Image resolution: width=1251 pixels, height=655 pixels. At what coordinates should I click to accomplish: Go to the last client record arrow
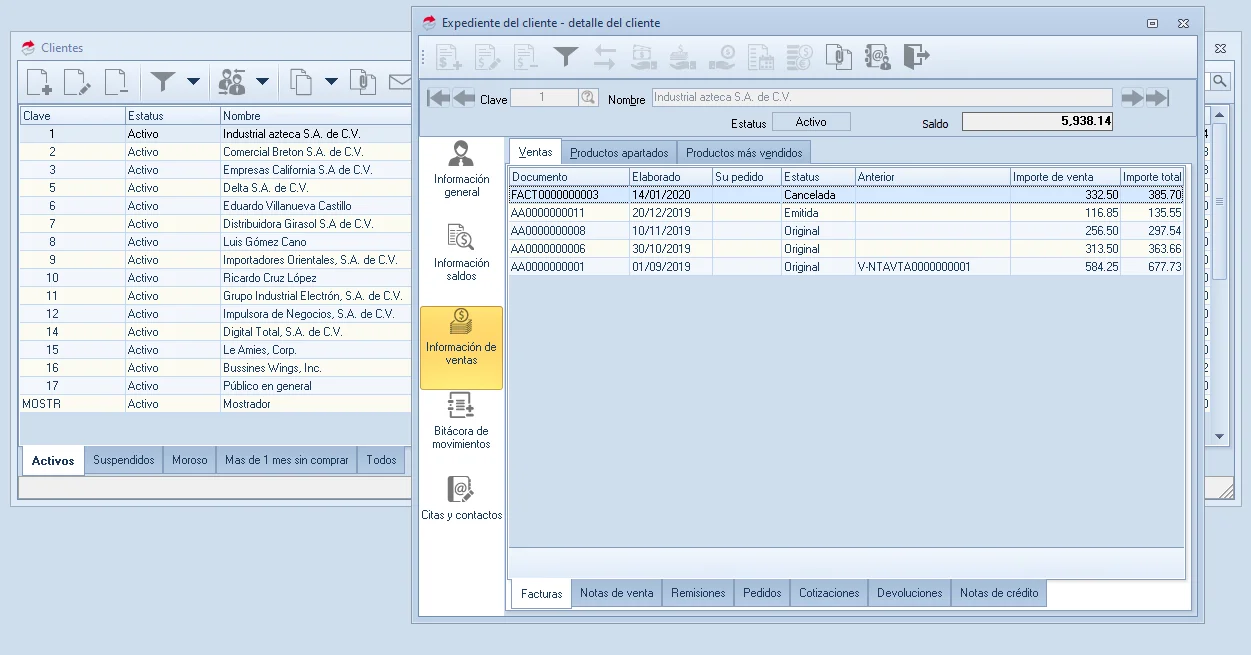[x=1157, y=98]
